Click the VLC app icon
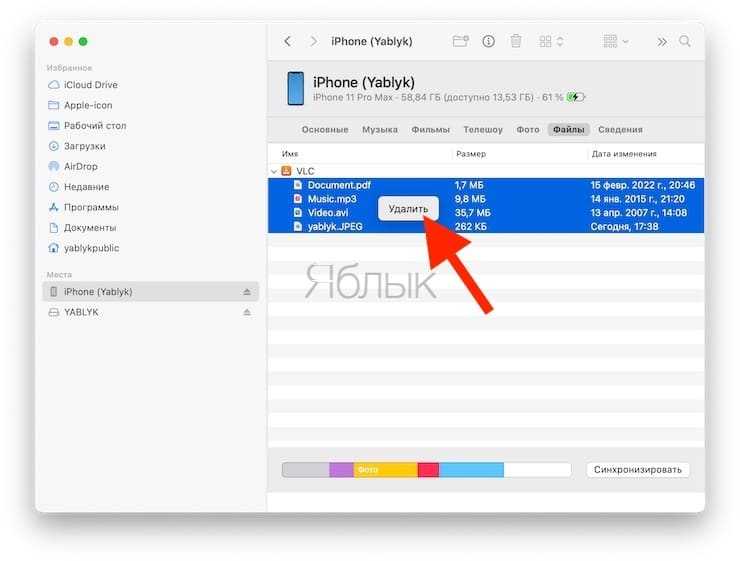Image resolution: width=740 pixels, height=561 pixels. tap(286, 171)
